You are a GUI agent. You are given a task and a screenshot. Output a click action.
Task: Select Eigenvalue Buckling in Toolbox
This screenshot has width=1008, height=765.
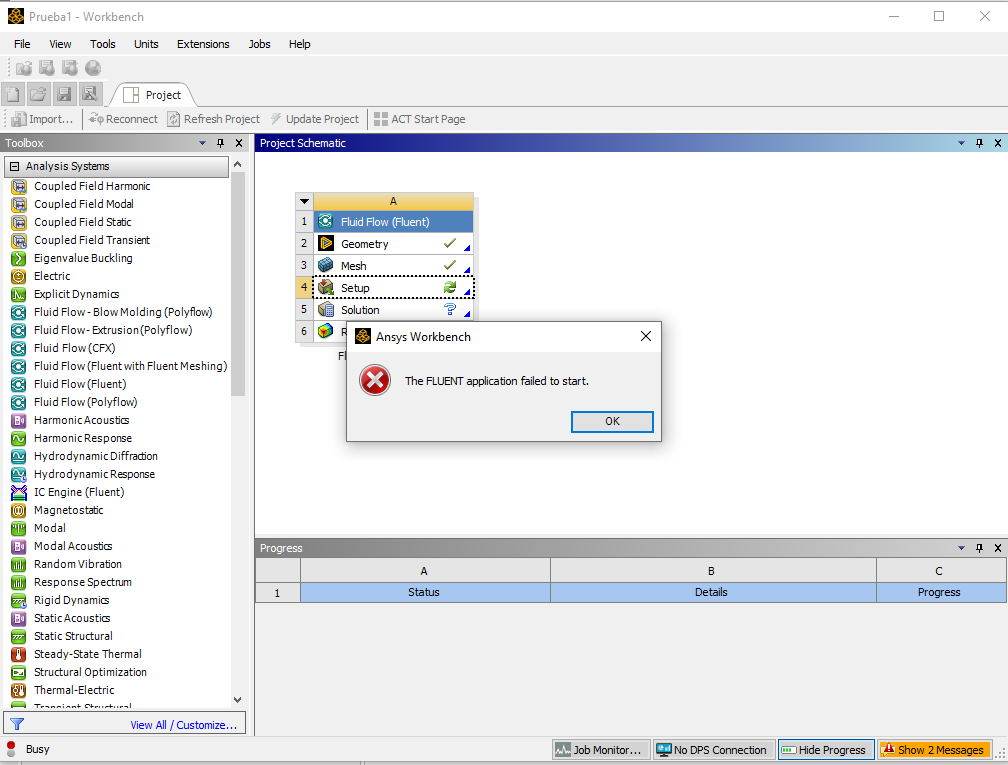point(83,258)
